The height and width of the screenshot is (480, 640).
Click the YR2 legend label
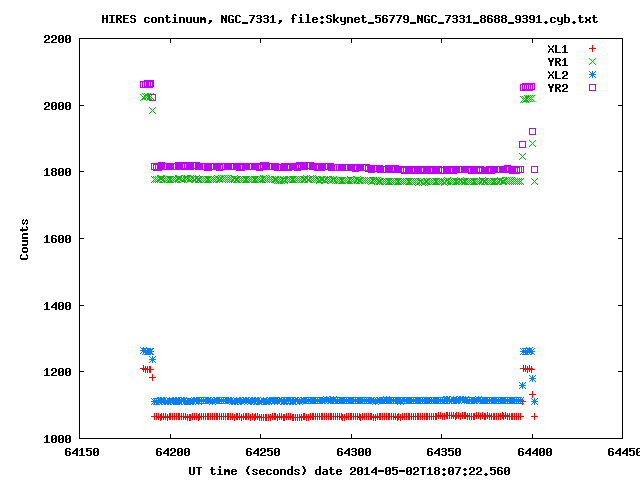click(x=558, y=88)
